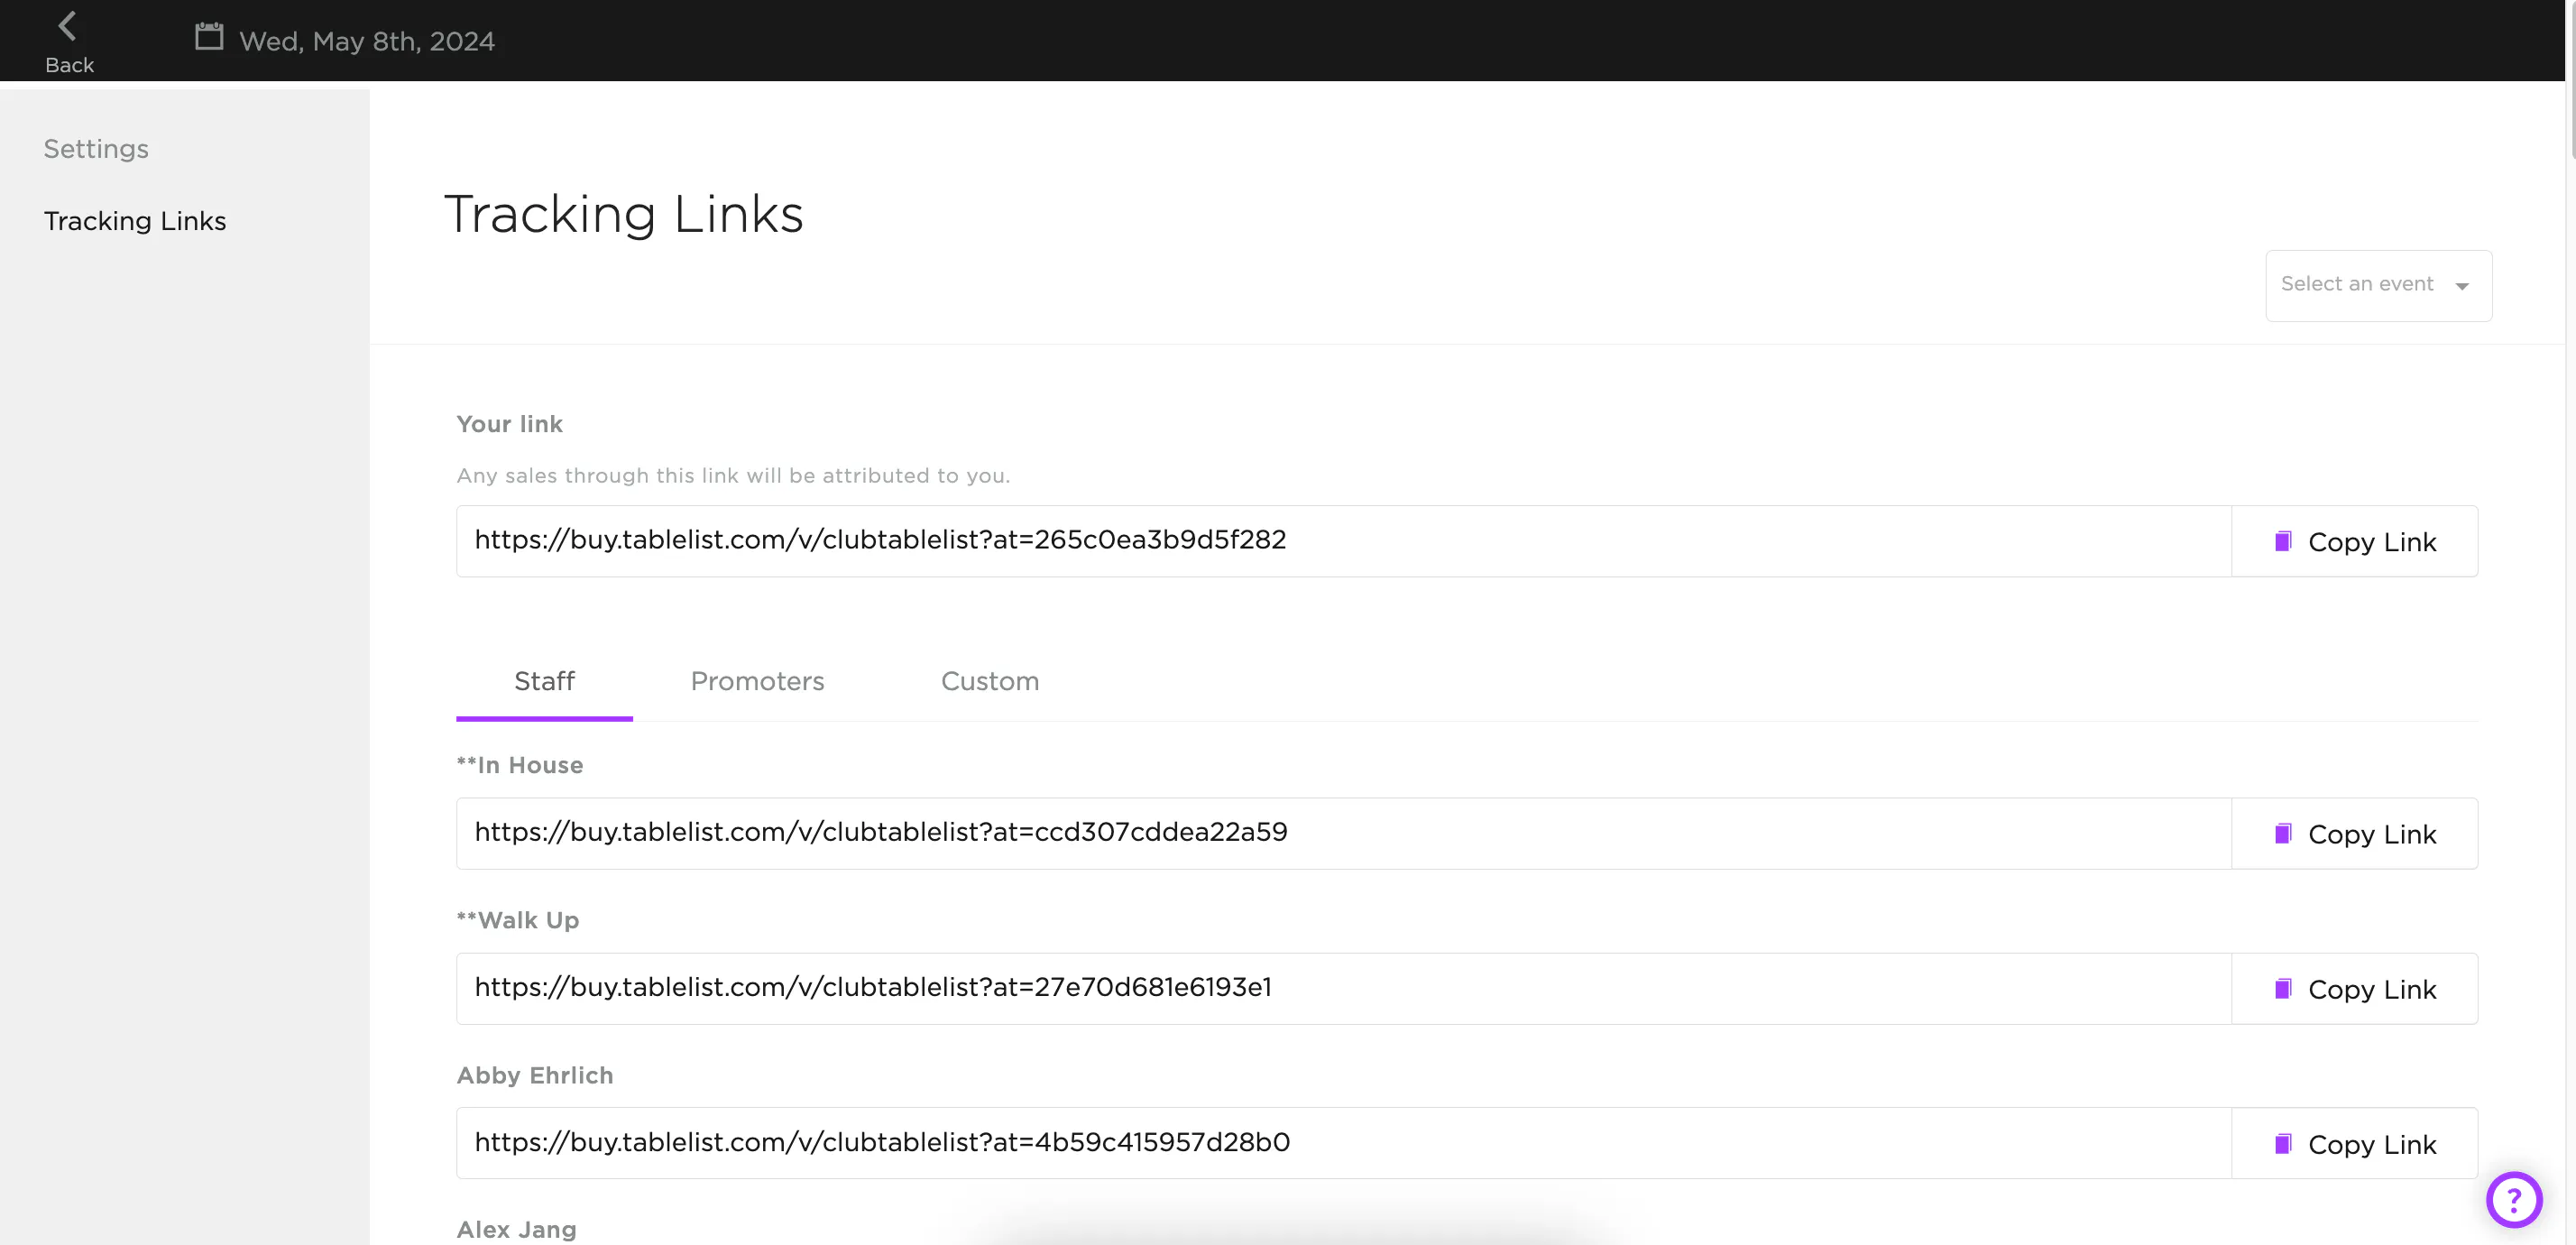Screen dimensions: 2576x1245
Task: Click copy icon for In House link
Action: [x=2282, y=834]
